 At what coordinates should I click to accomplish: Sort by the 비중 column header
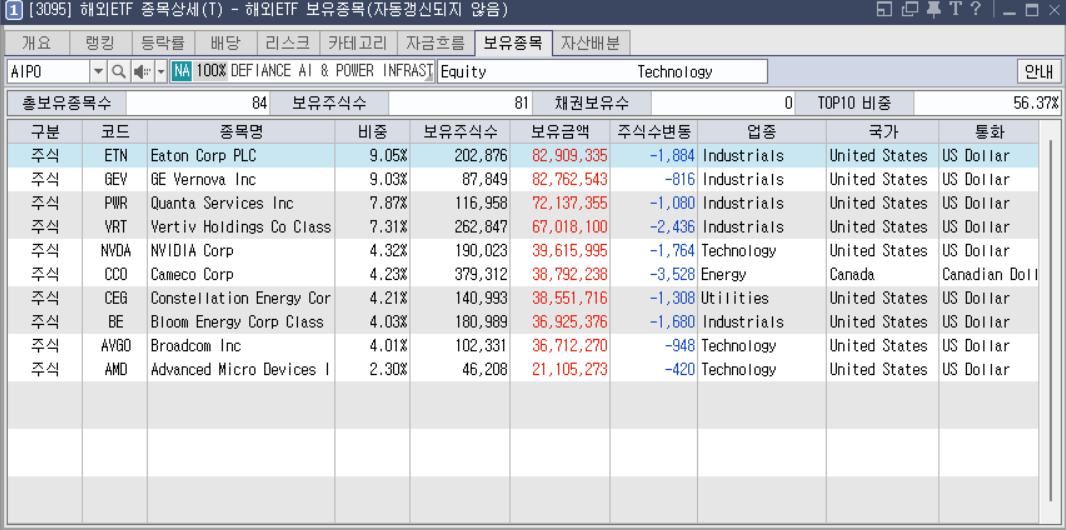(x=372, y=131)
